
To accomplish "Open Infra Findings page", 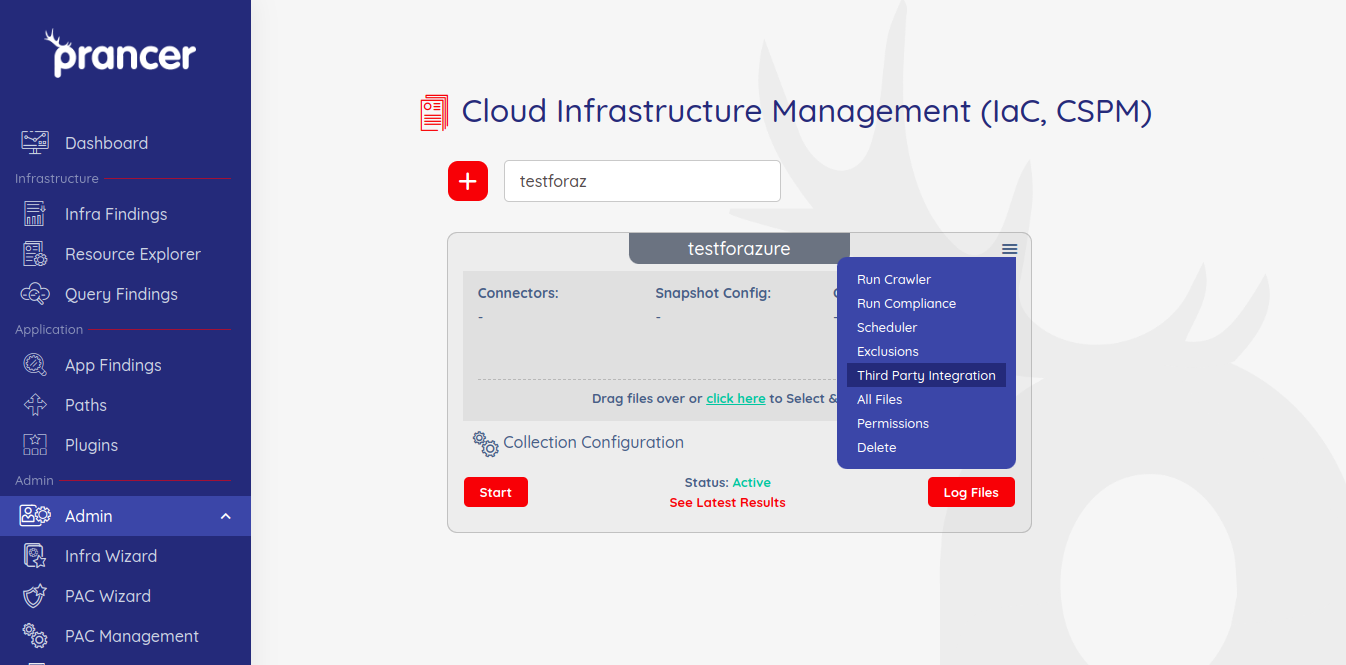I will (116, 214).
